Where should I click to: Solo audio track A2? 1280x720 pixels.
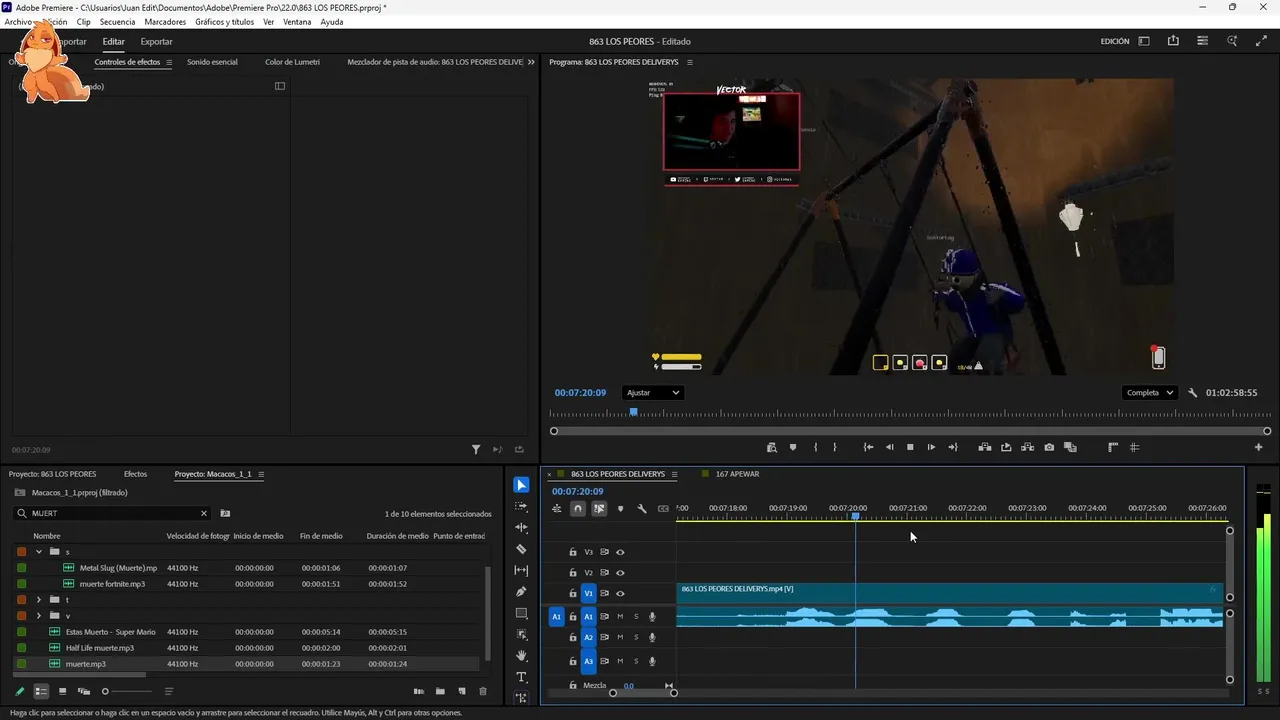pyautogui.click(x=636, y=637)
